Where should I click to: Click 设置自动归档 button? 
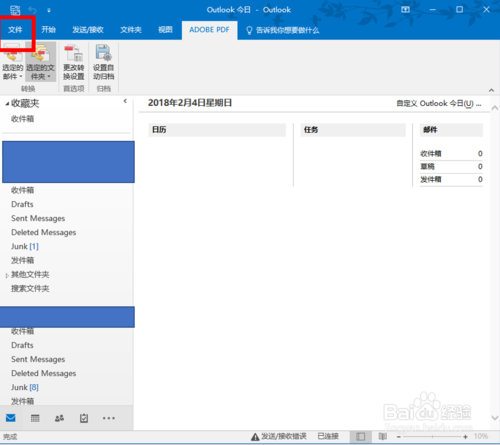pyautogui.click(x=103, y=62)
